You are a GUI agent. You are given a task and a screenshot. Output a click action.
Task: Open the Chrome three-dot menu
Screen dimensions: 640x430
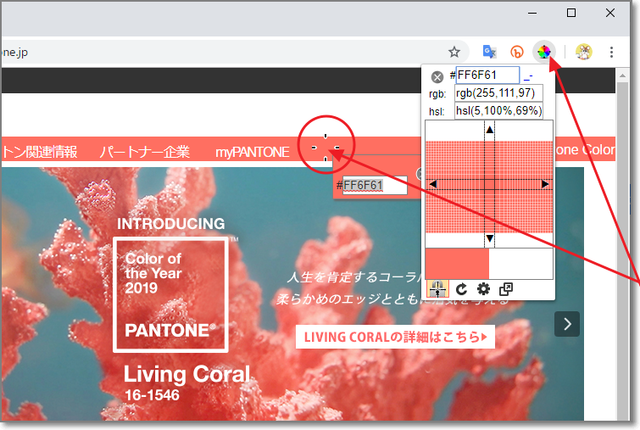613,52
